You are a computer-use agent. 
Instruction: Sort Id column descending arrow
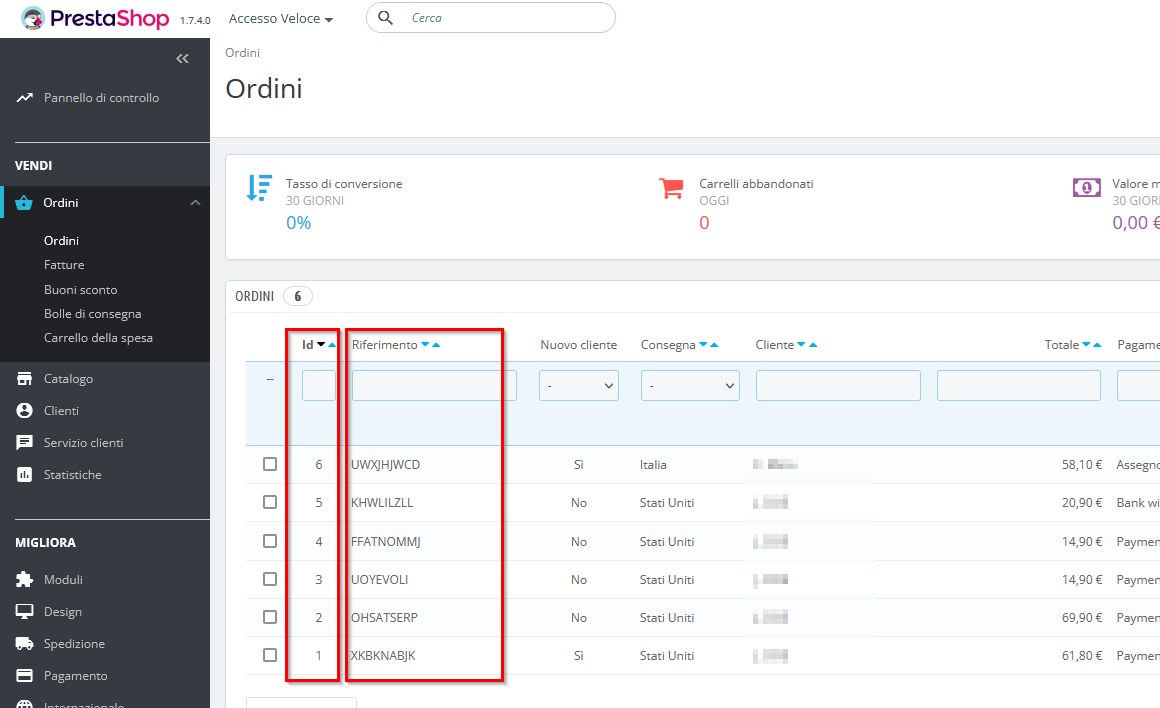click(x=321, y=345)
